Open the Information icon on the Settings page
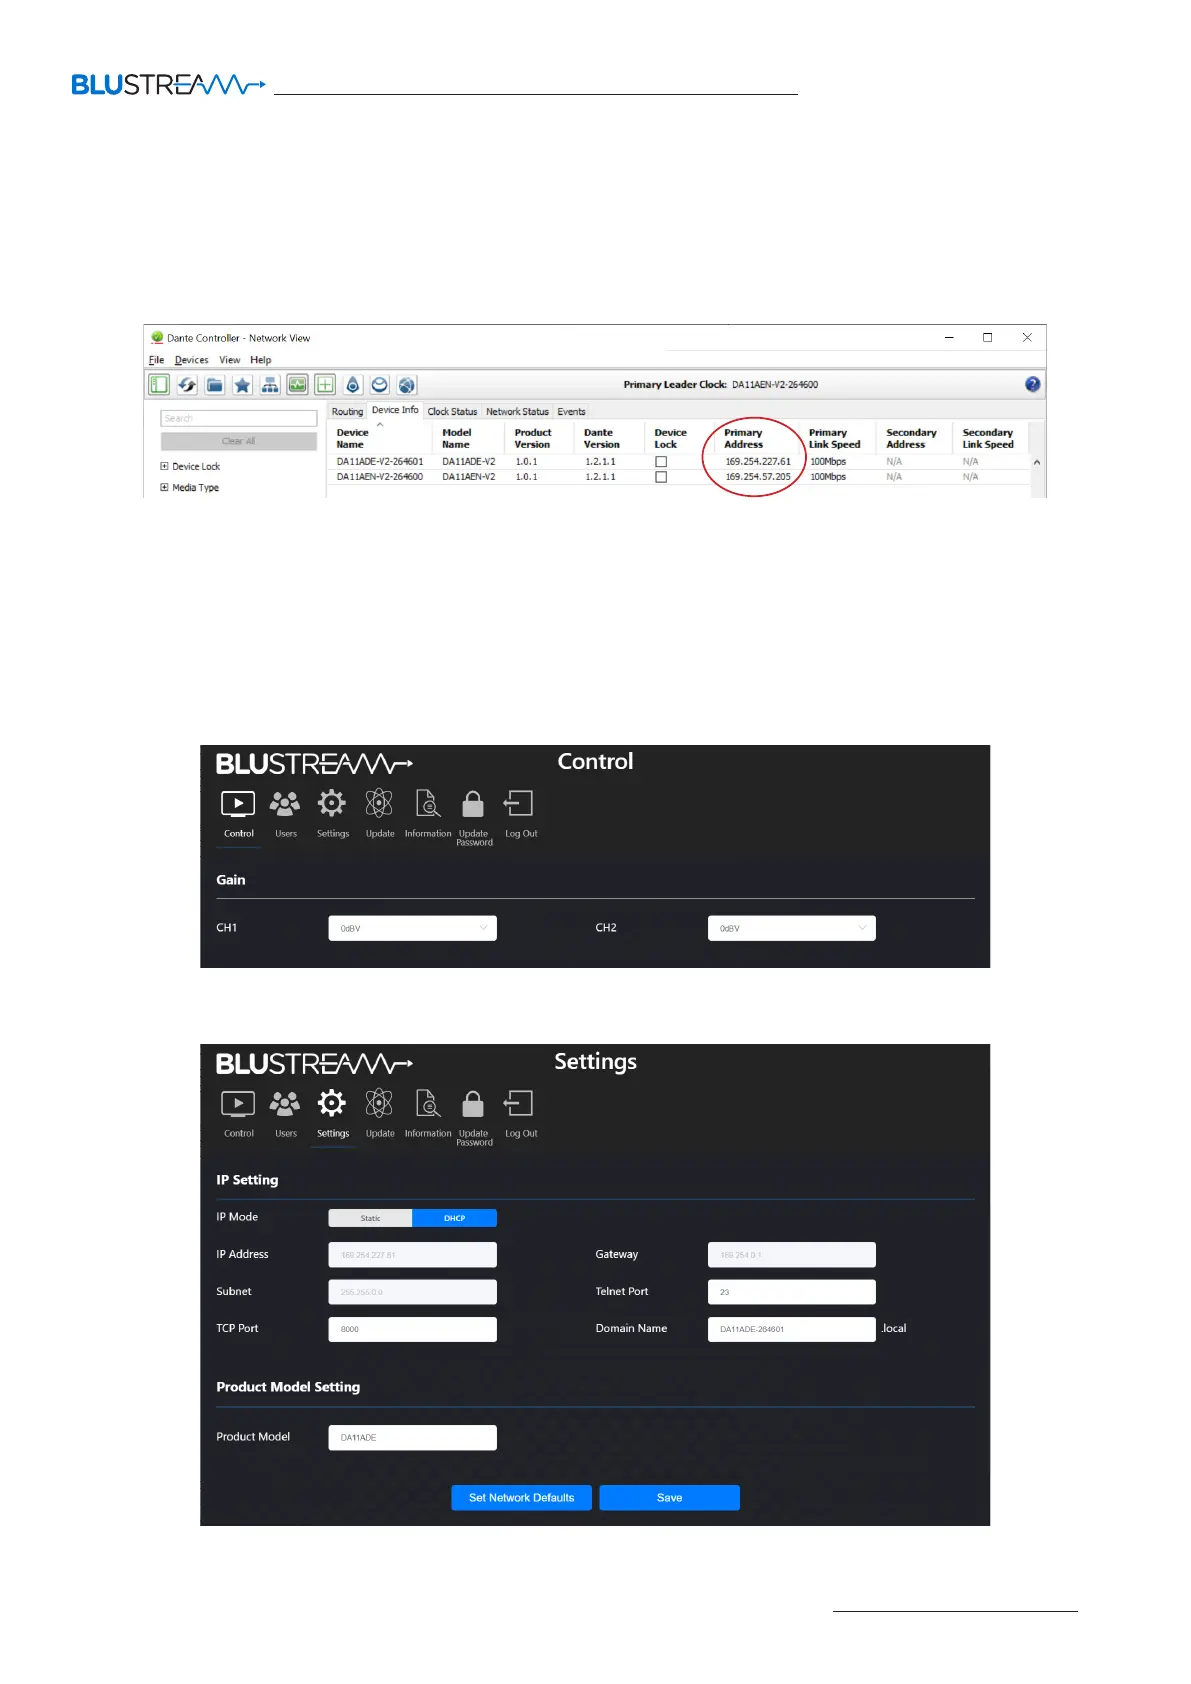Image resolution: width=1191 pixels, height=1684 pixels. (428, 1105)
